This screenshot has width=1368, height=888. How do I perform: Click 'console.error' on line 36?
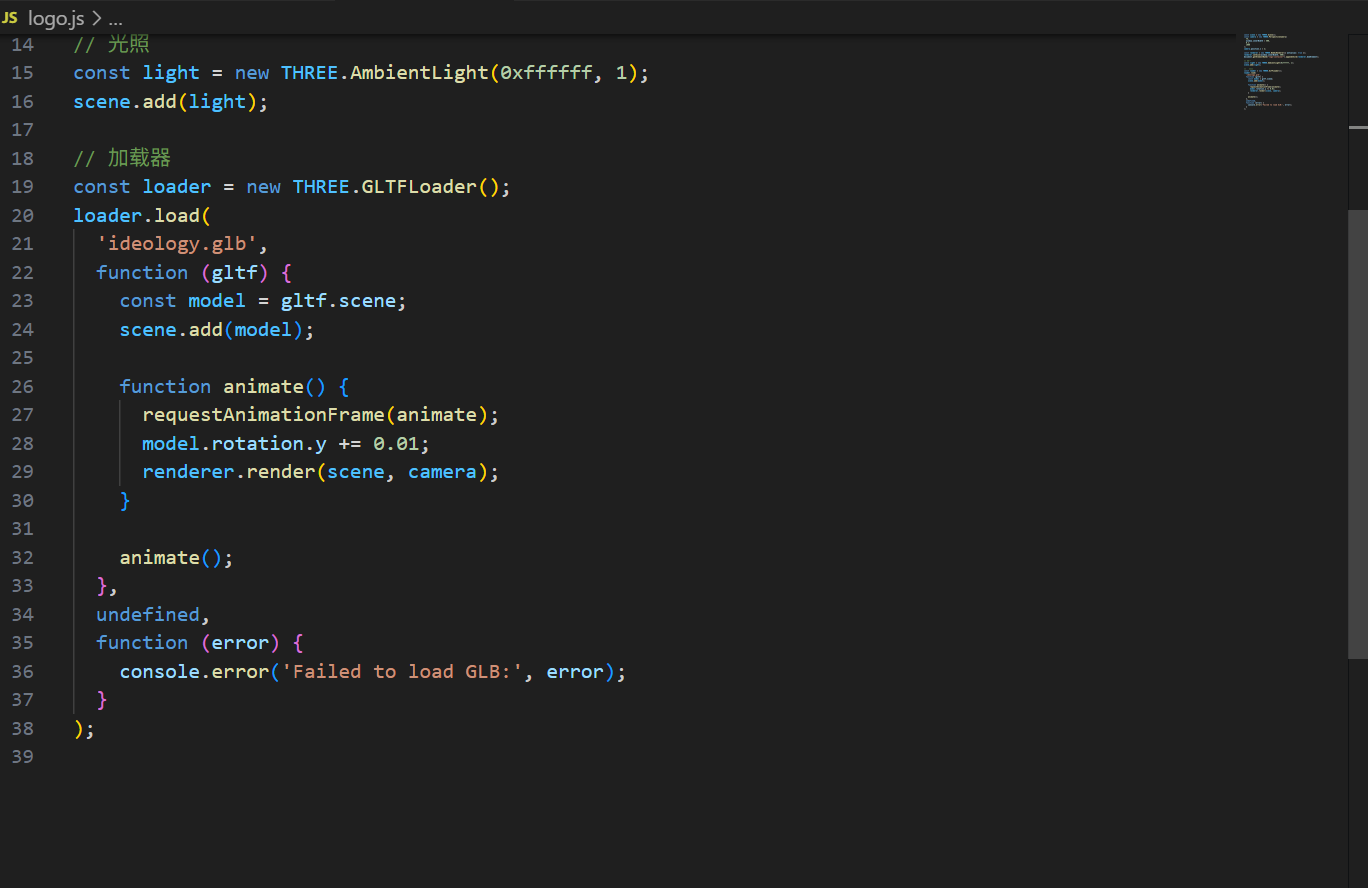click(x=194, y=671)
